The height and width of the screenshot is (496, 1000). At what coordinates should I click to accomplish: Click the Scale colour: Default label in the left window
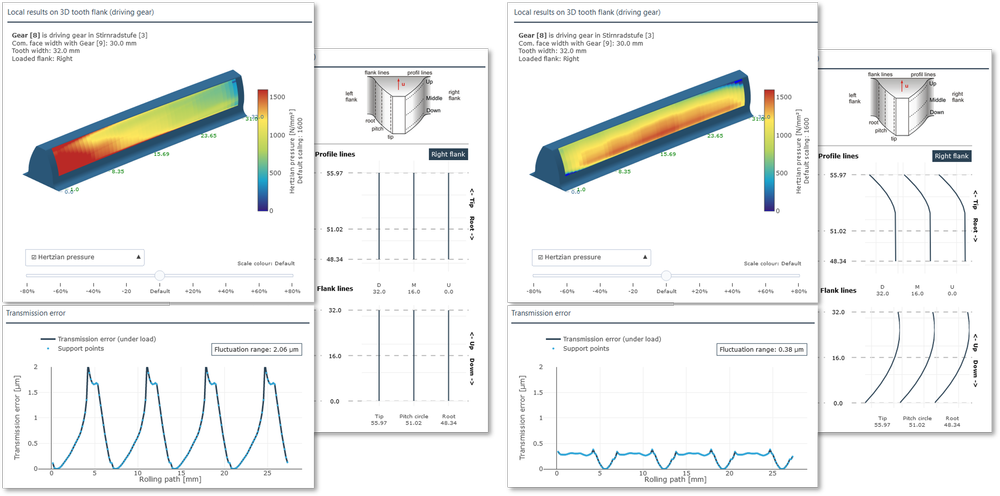point(266,263)
